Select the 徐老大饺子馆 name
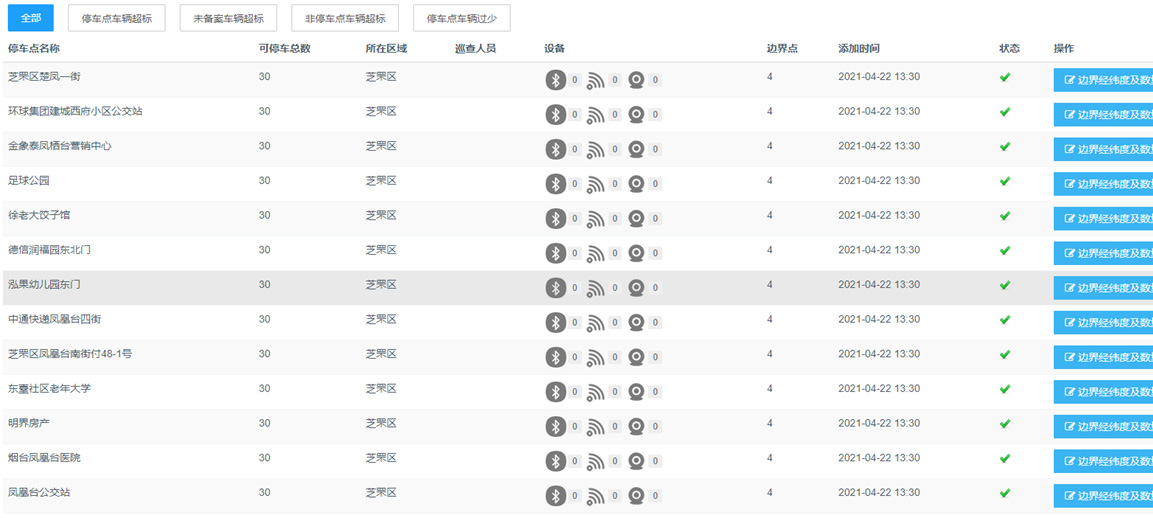1153x518 pixels. point(39,215)
